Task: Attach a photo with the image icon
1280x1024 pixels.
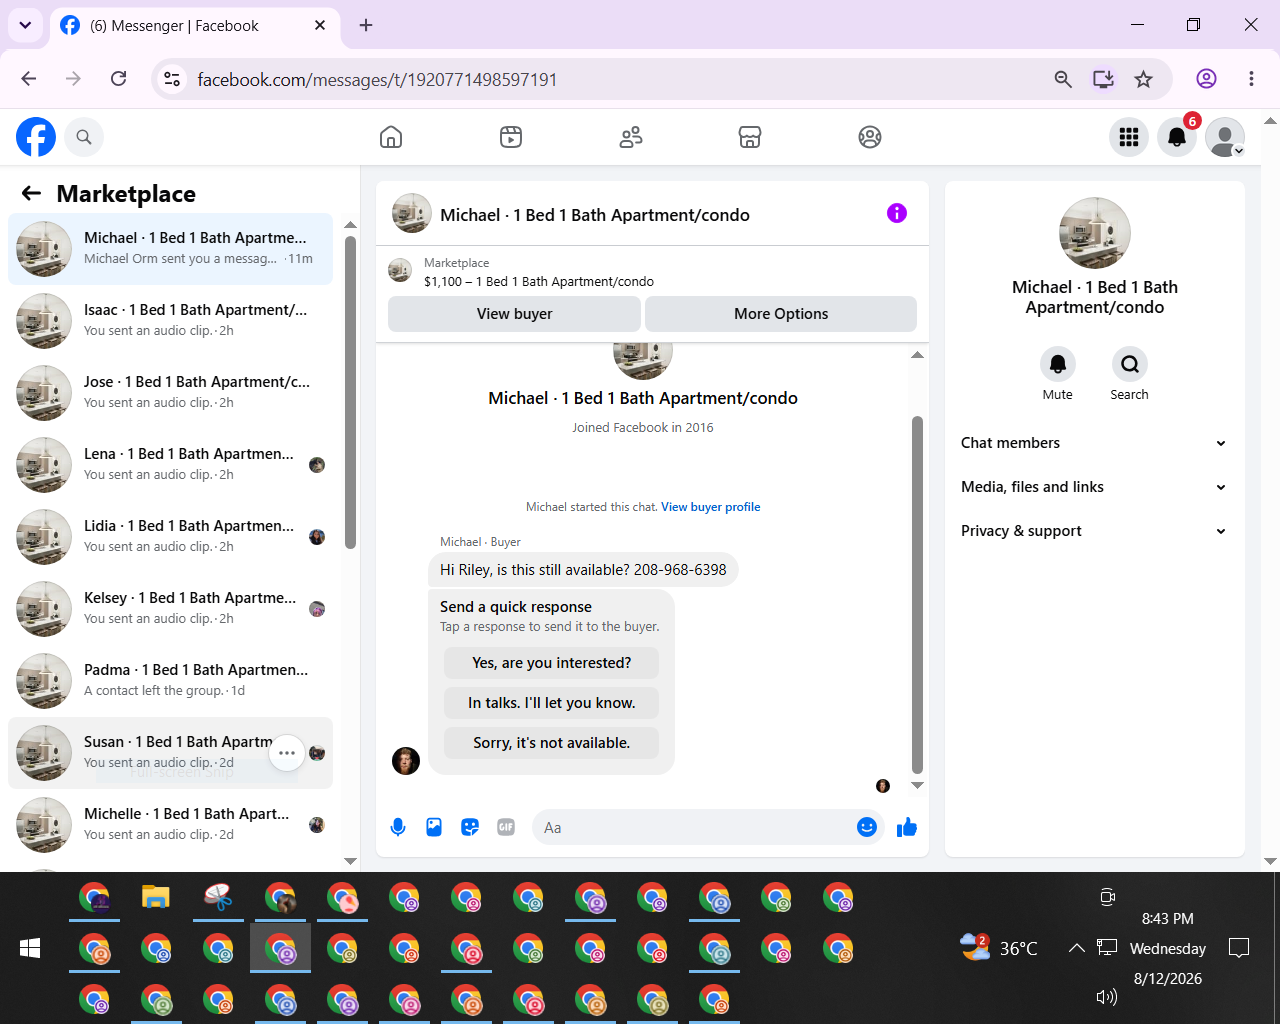Action: [x=434, y=827]
